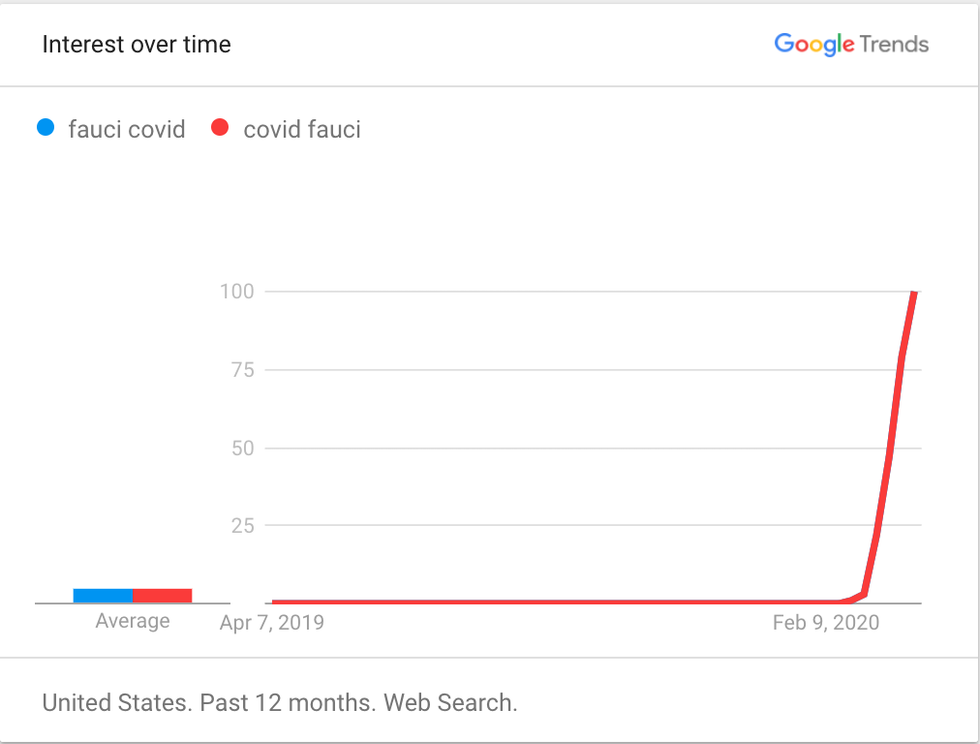Select the 'fauci covid' legend label

[x=126, y=129]
